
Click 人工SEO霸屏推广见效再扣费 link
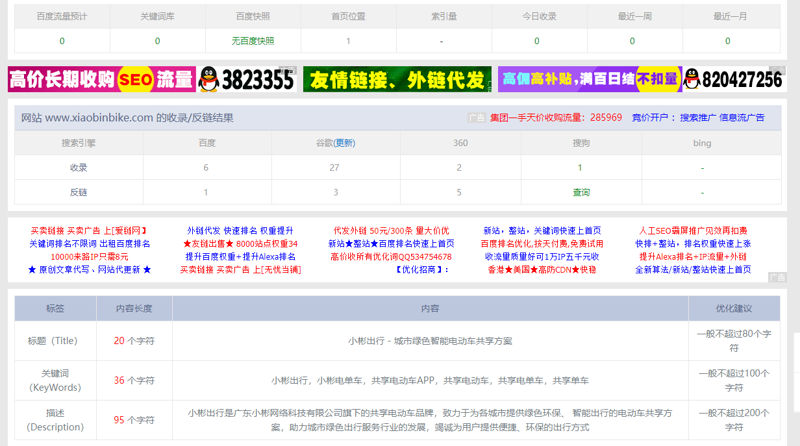coord(693,231)
